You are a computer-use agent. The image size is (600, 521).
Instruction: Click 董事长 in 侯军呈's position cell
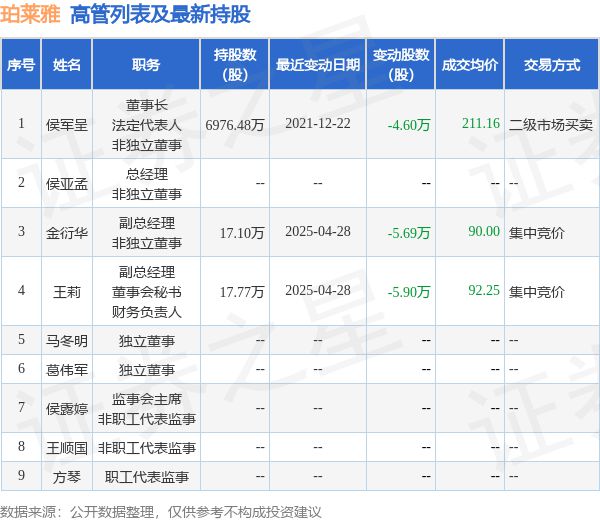(147, 105)
